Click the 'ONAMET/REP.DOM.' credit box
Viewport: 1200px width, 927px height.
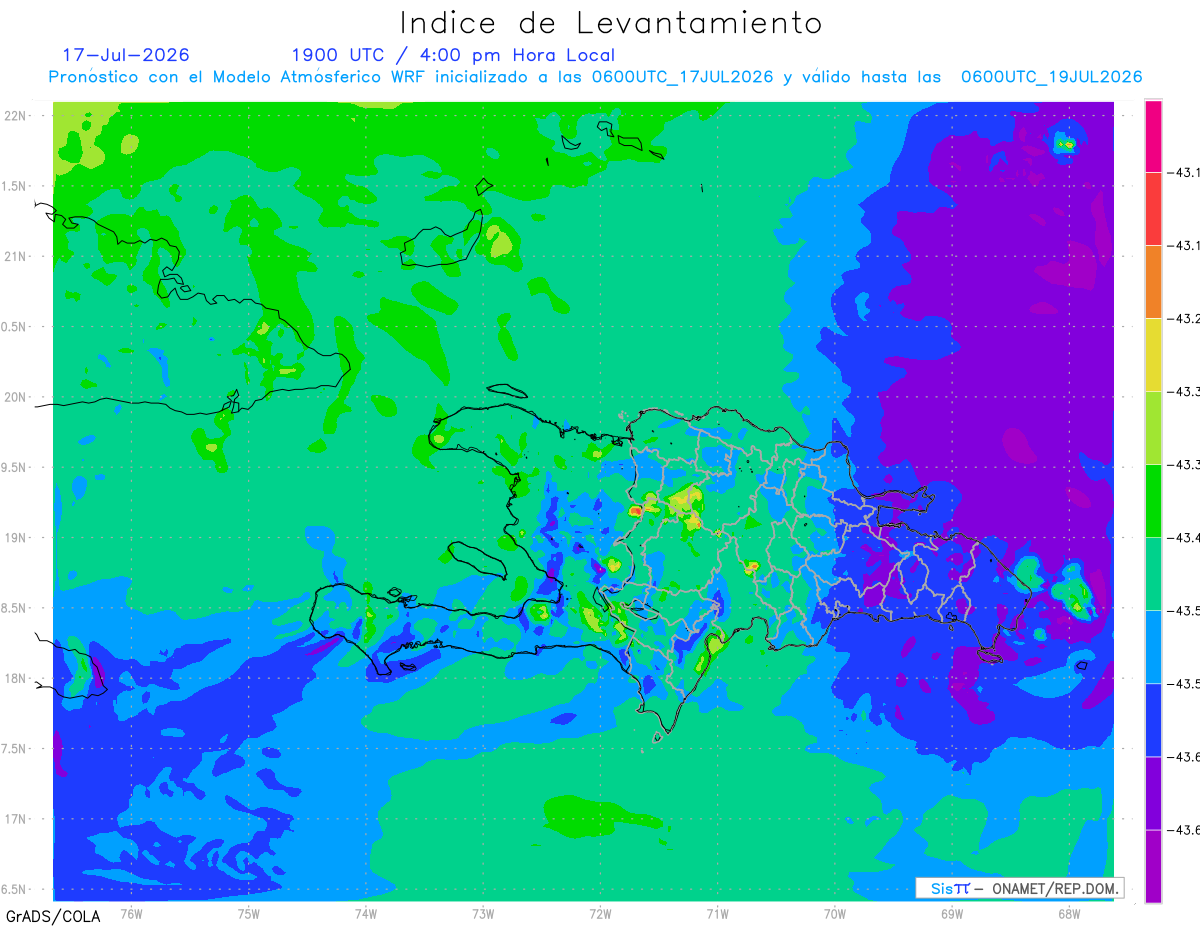(x=1019, y=888)
